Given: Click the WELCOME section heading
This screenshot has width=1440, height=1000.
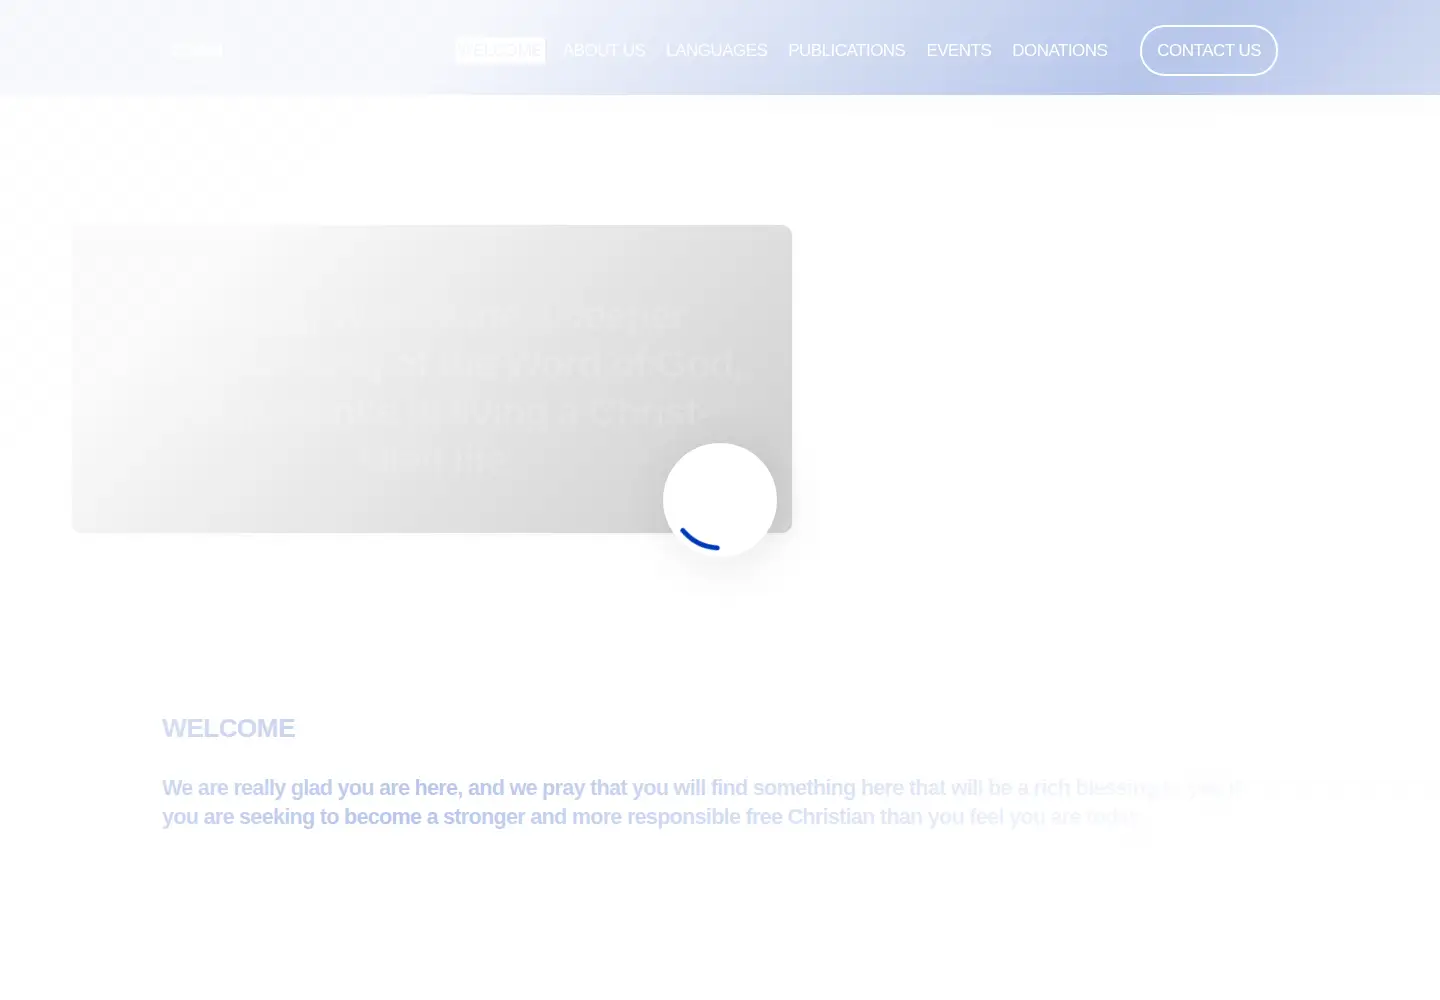Looking at the screenshot, I should (229, 728).
